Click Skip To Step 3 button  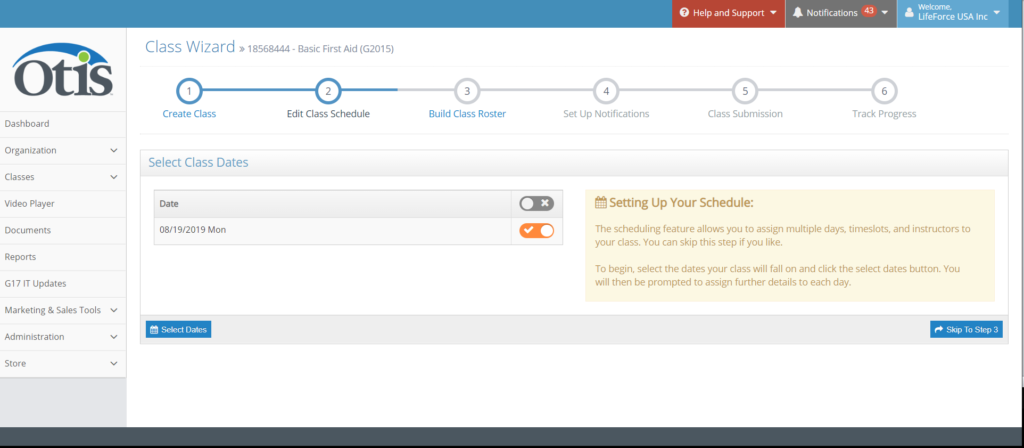[965, 329]
